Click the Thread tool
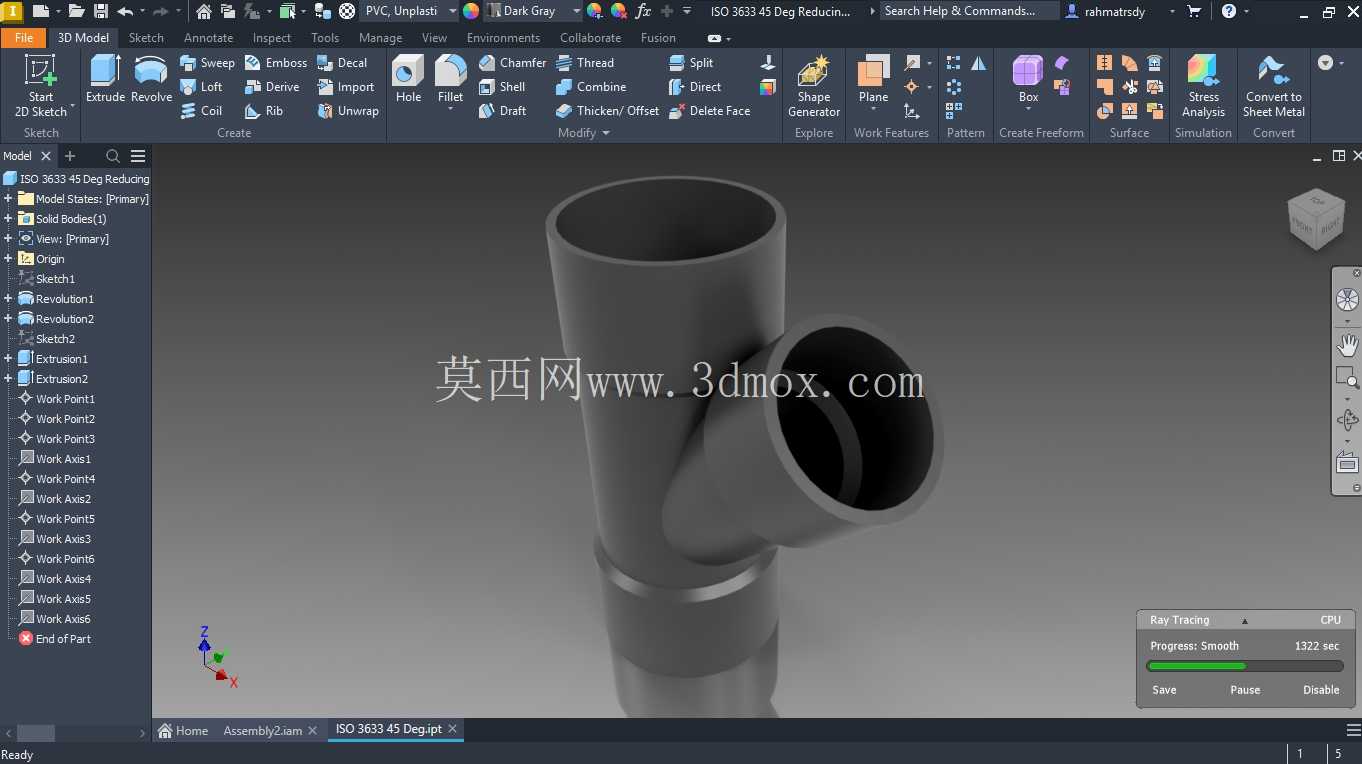 pyautogui.click(x=585, y=62)
